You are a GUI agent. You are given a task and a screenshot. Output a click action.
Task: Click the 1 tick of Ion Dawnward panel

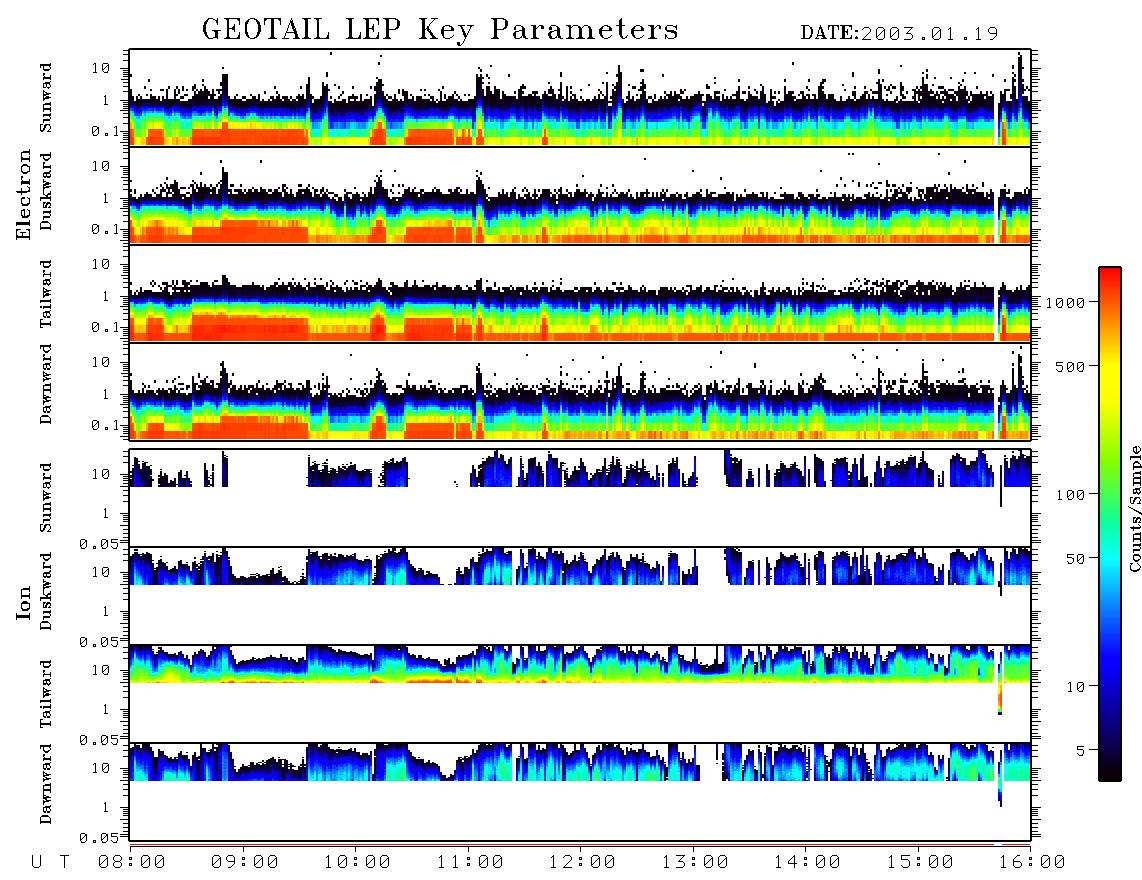click(x=105, y=807)
